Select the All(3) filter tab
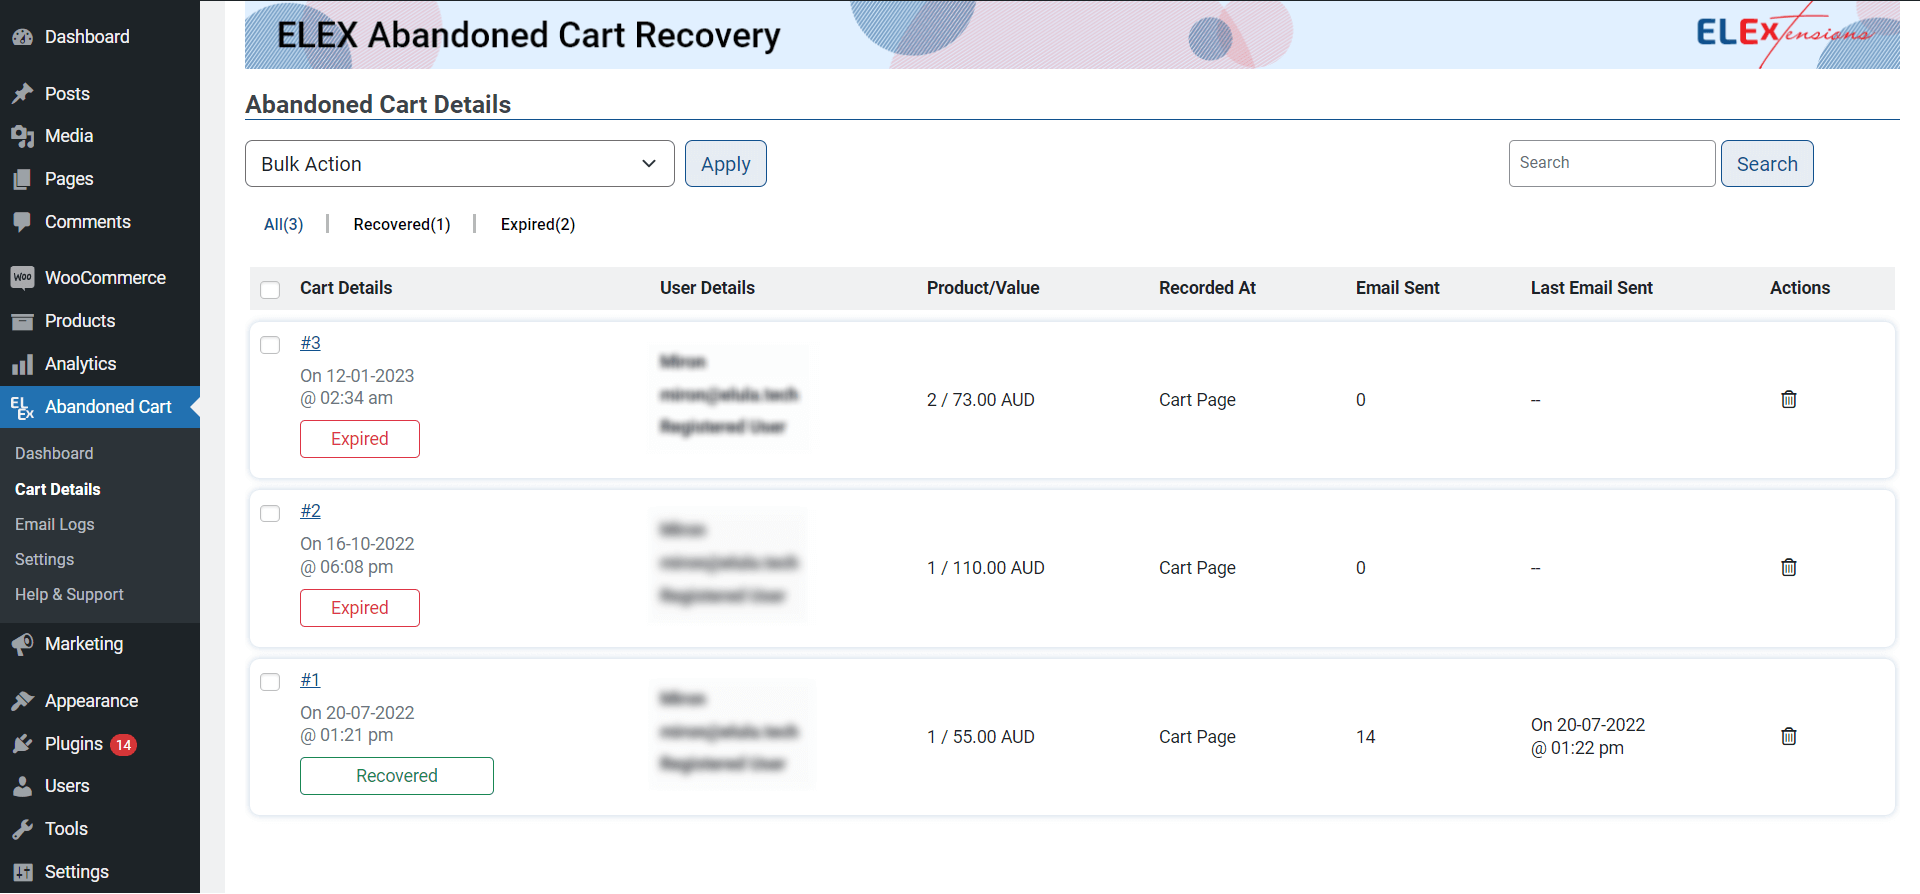The height and width of the screenshot is (894, 1920). (283, 224)
